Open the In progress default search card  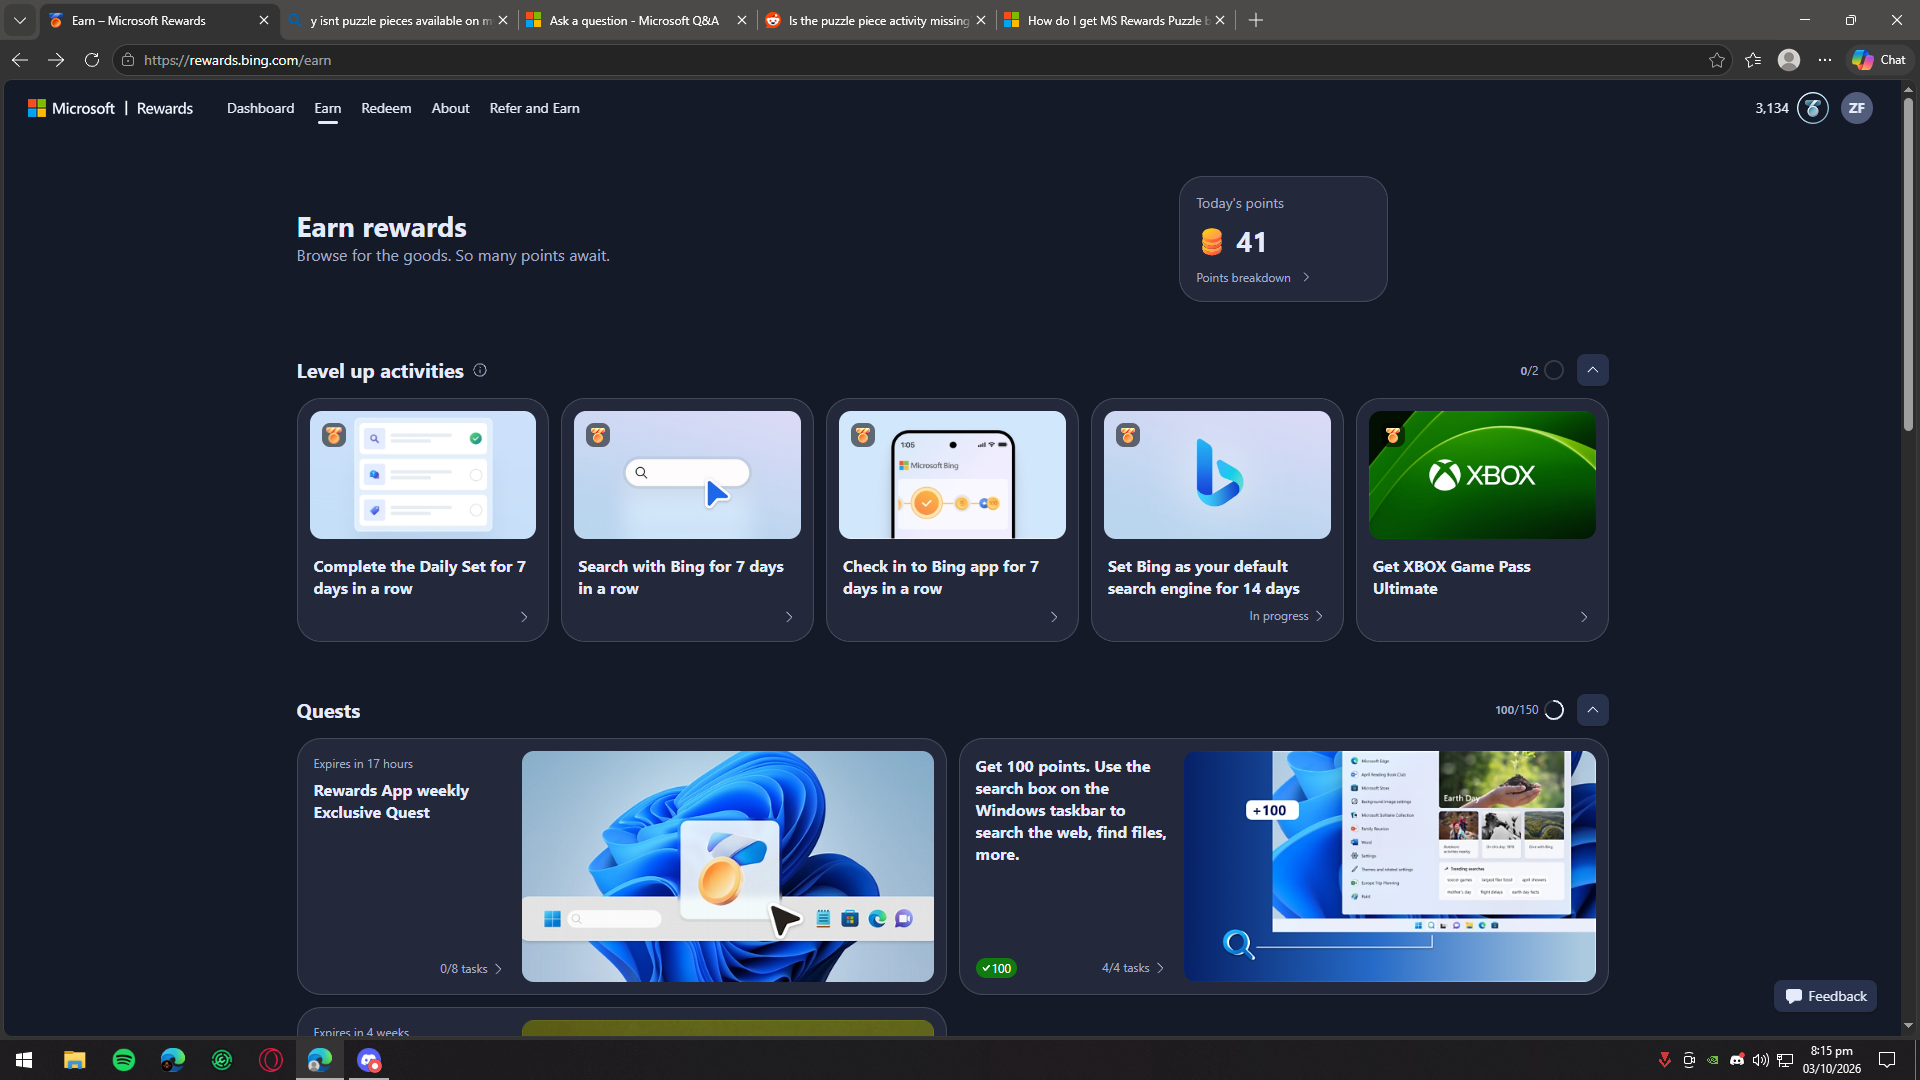click(x=1217, y=520)
